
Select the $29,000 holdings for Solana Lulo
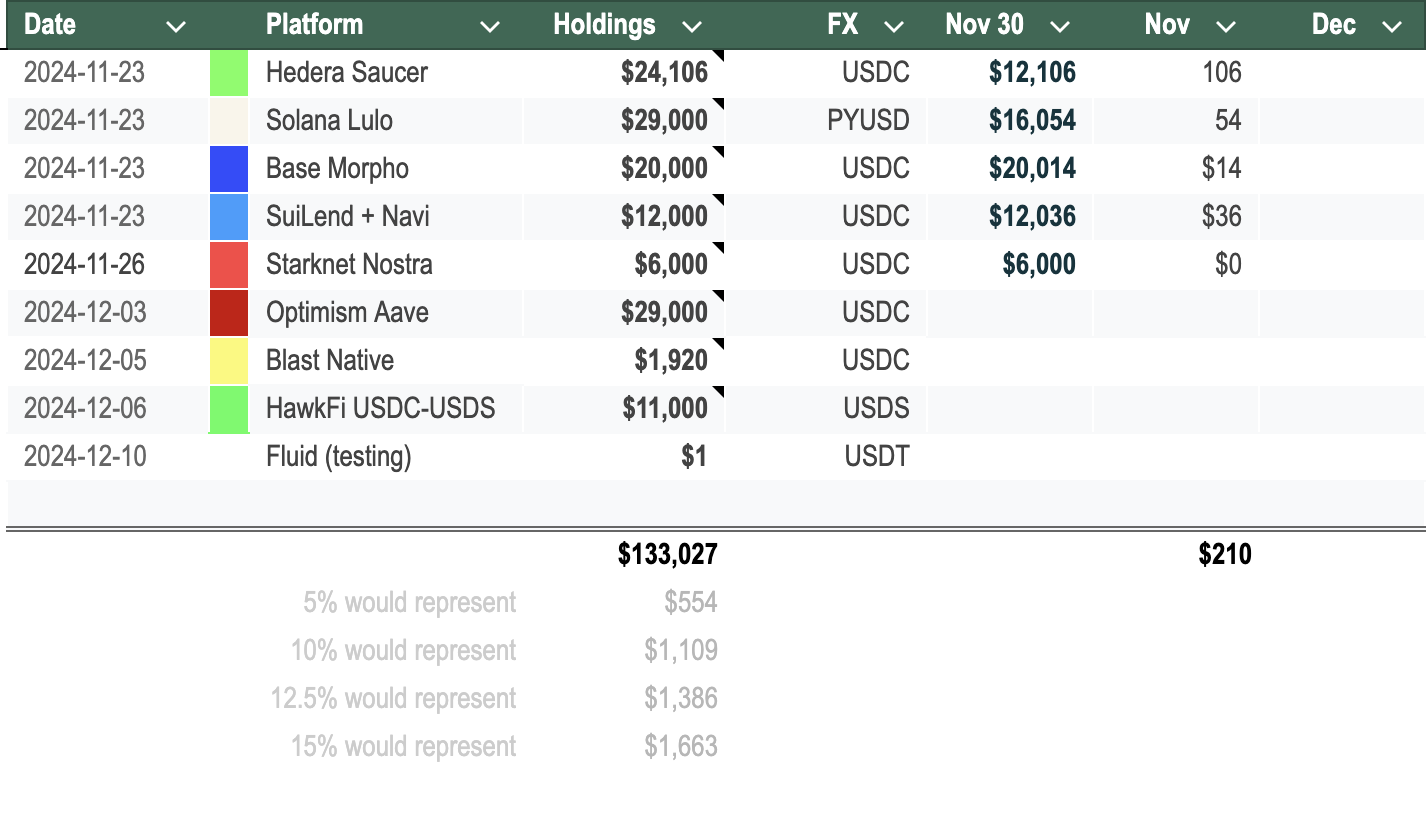point(623,120)
